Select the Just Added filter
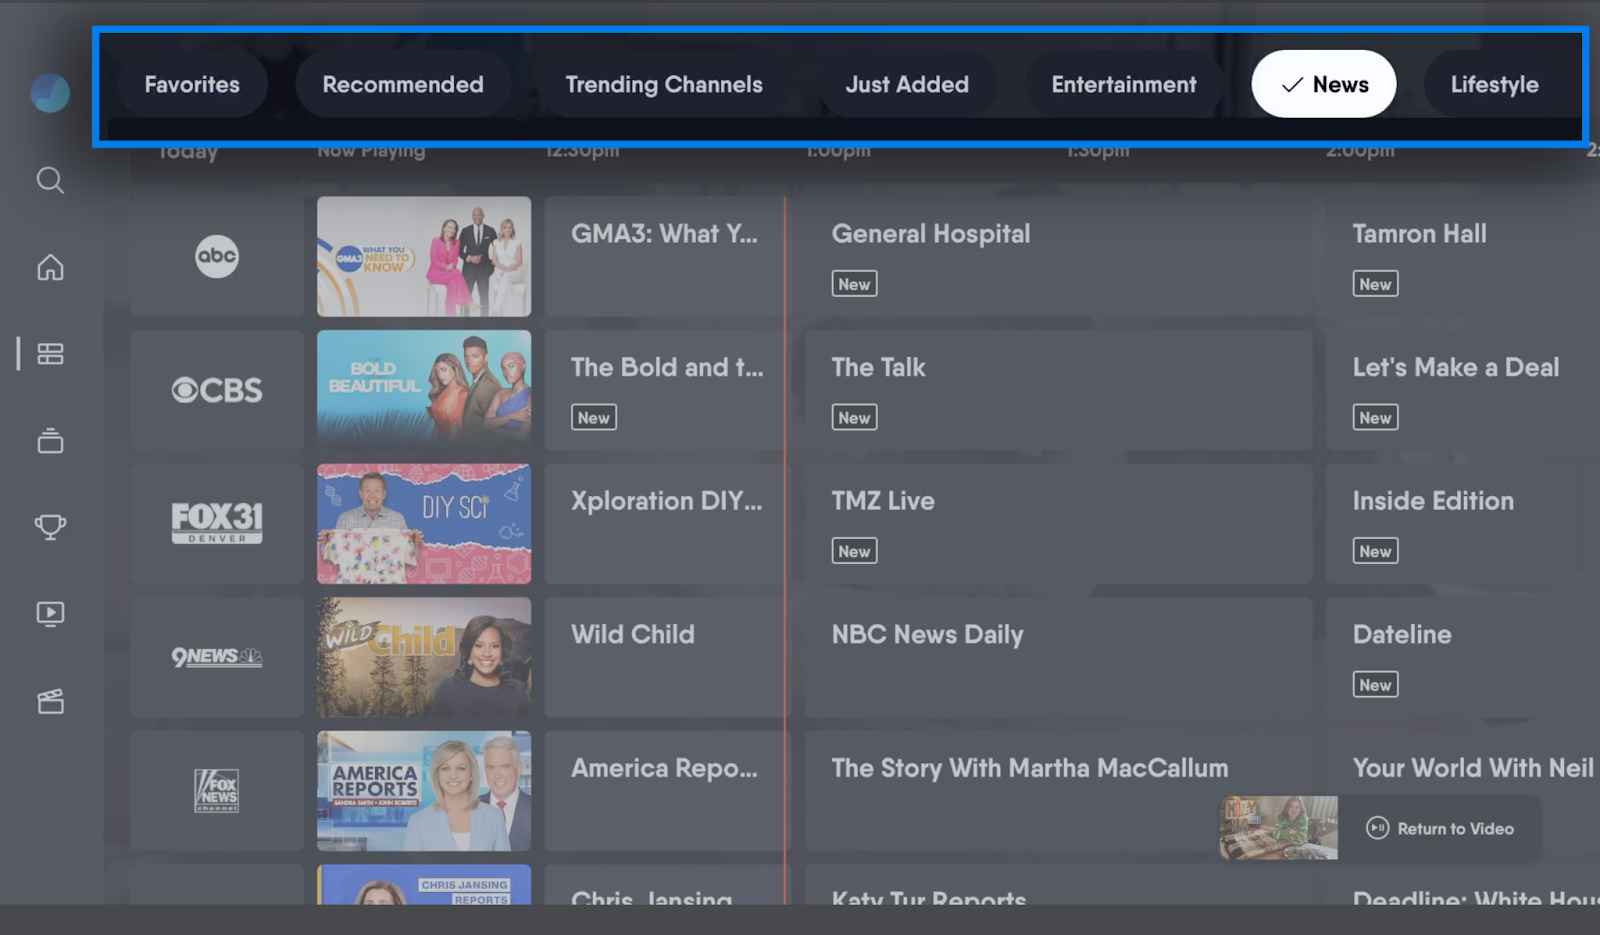The width and height of the screenshot is (1600, 935). pos(907,84)
